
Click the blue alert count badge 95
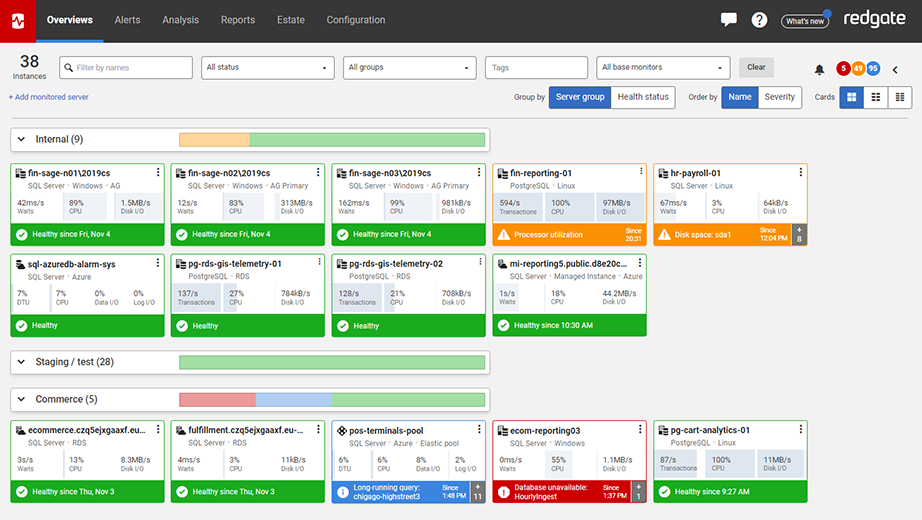click(x=873, y=68)
